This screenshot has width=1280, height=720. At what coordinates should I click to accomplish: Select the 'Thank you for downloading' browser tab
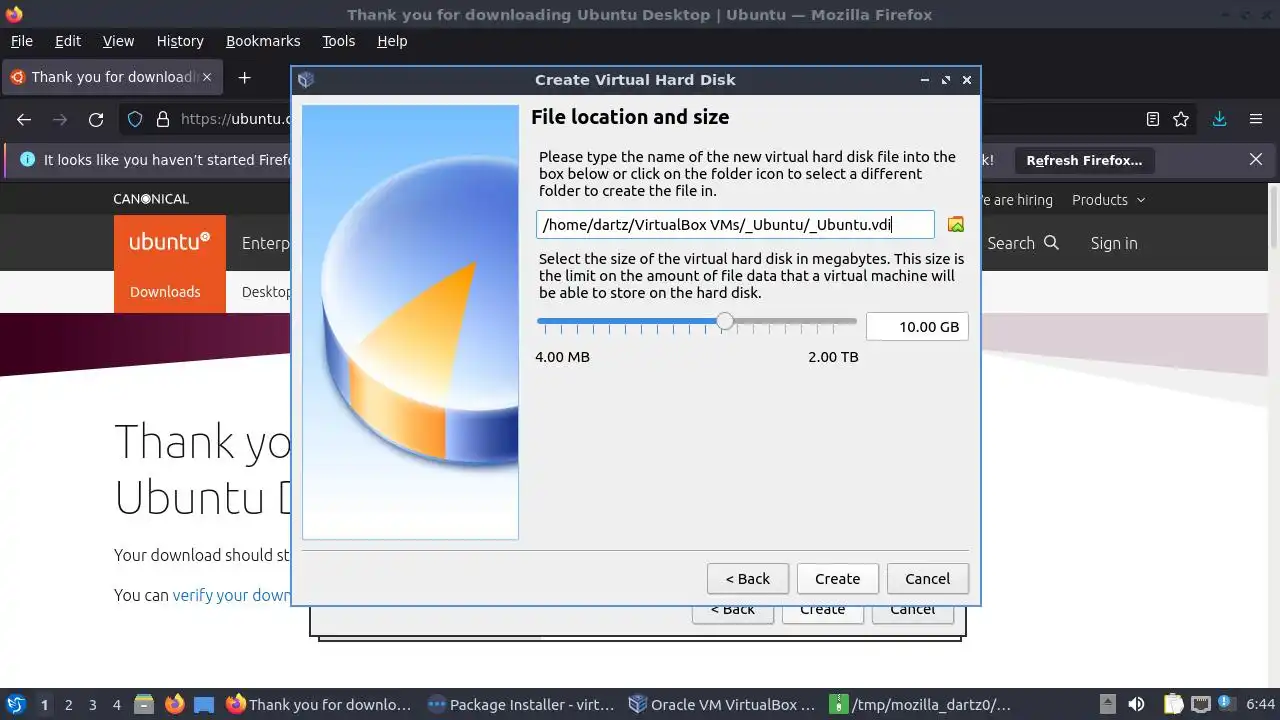coord(113,77)
